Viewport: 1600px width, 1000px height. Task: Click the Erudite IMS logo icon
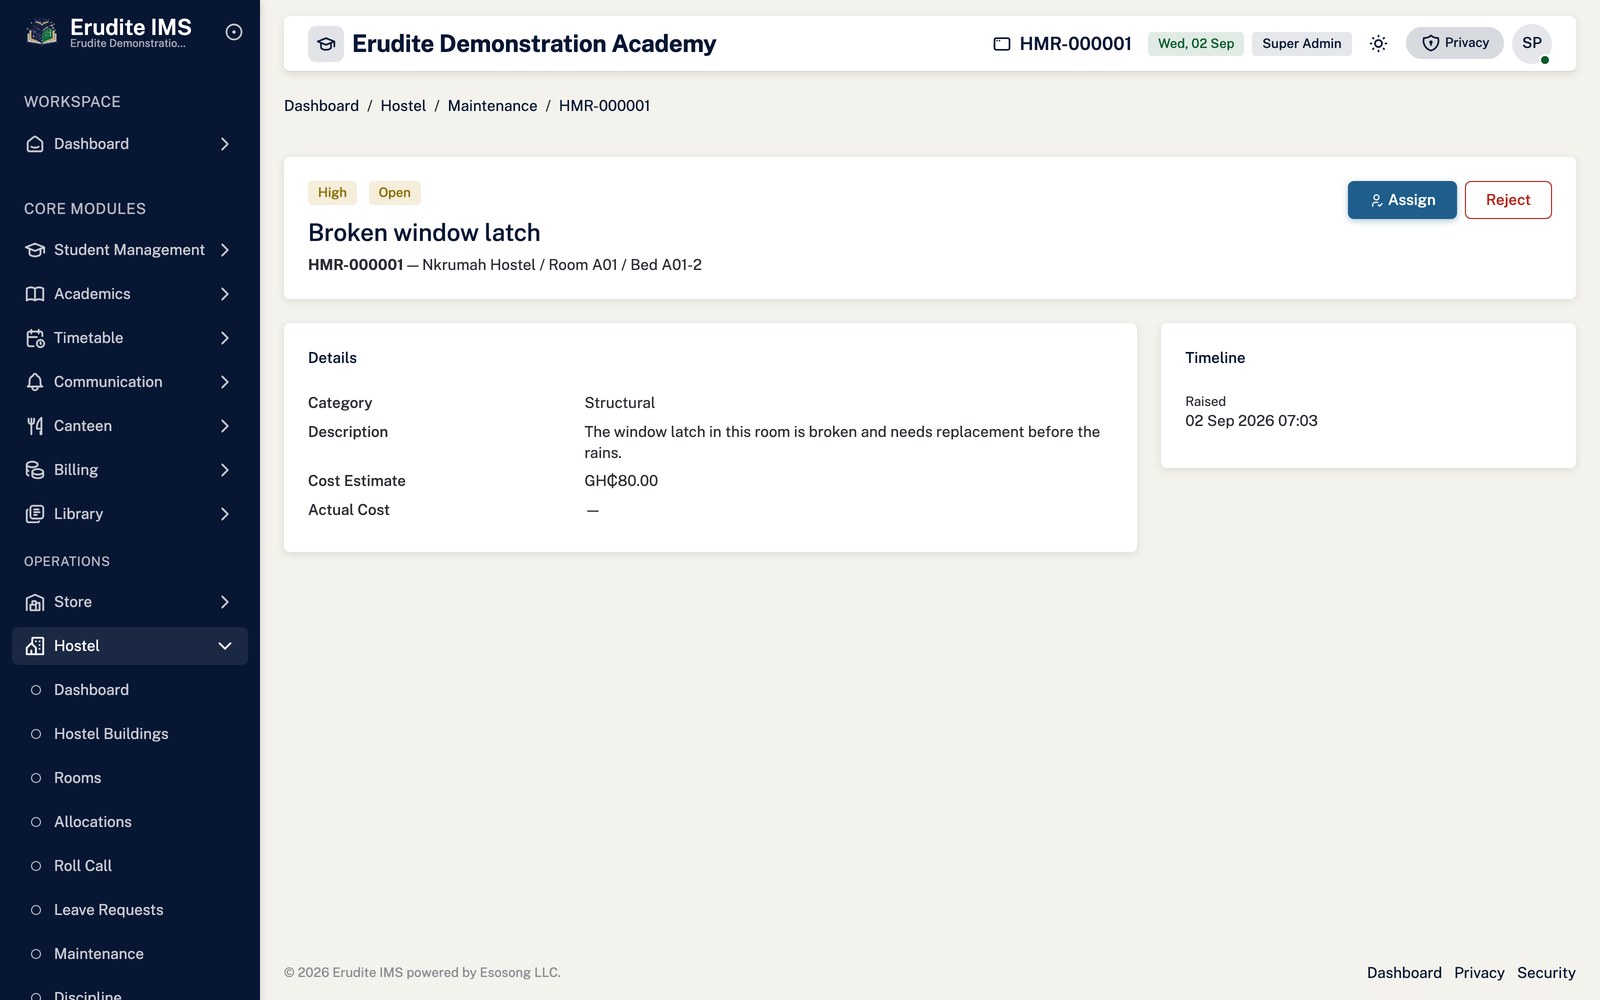tap(41, 33)
